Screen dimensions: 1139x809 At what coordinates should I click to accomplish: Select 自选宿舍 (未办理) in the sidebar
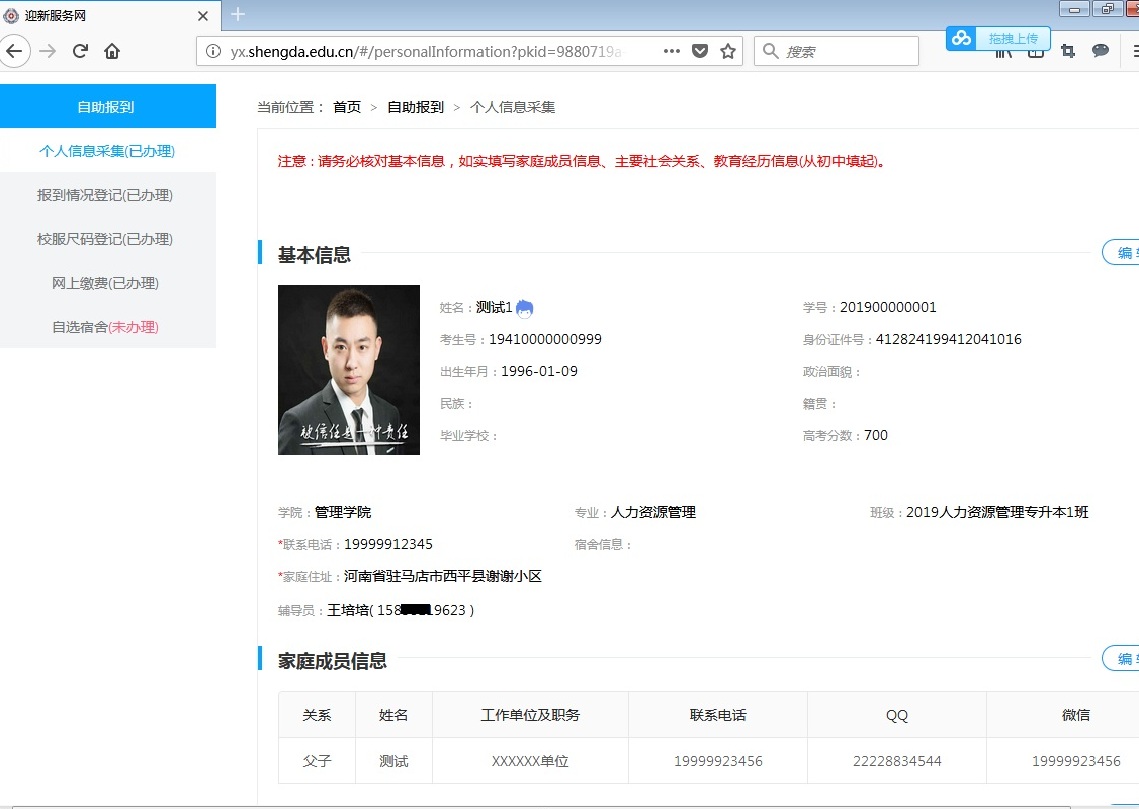coord(105,327)
